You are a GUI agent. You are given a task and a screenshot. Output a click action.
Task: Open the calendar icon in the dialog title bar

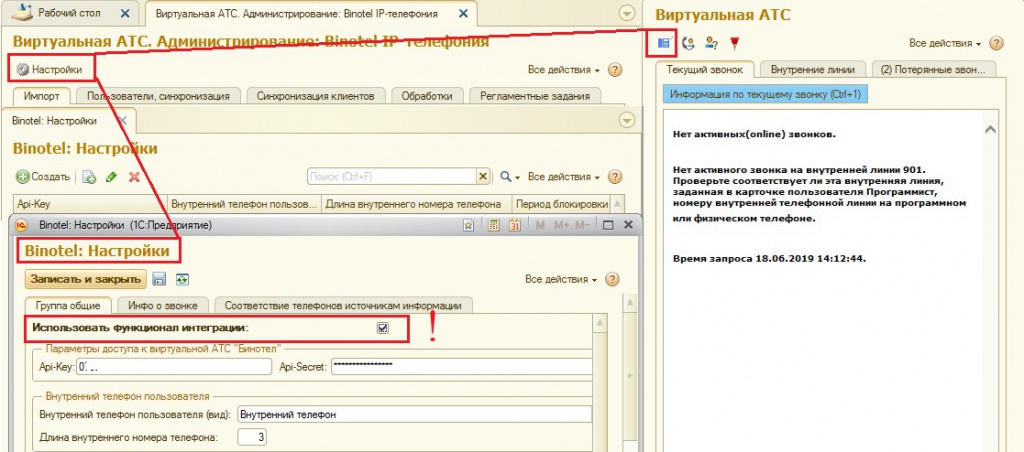(x=515, y=225)
